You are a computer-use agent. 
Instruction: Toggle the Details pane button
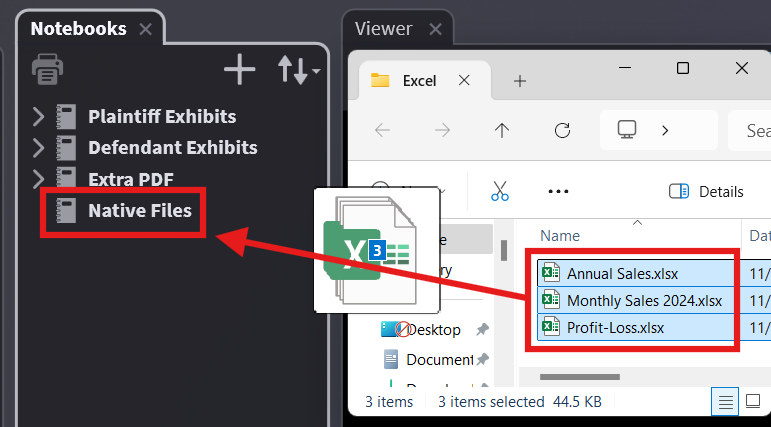706,191
